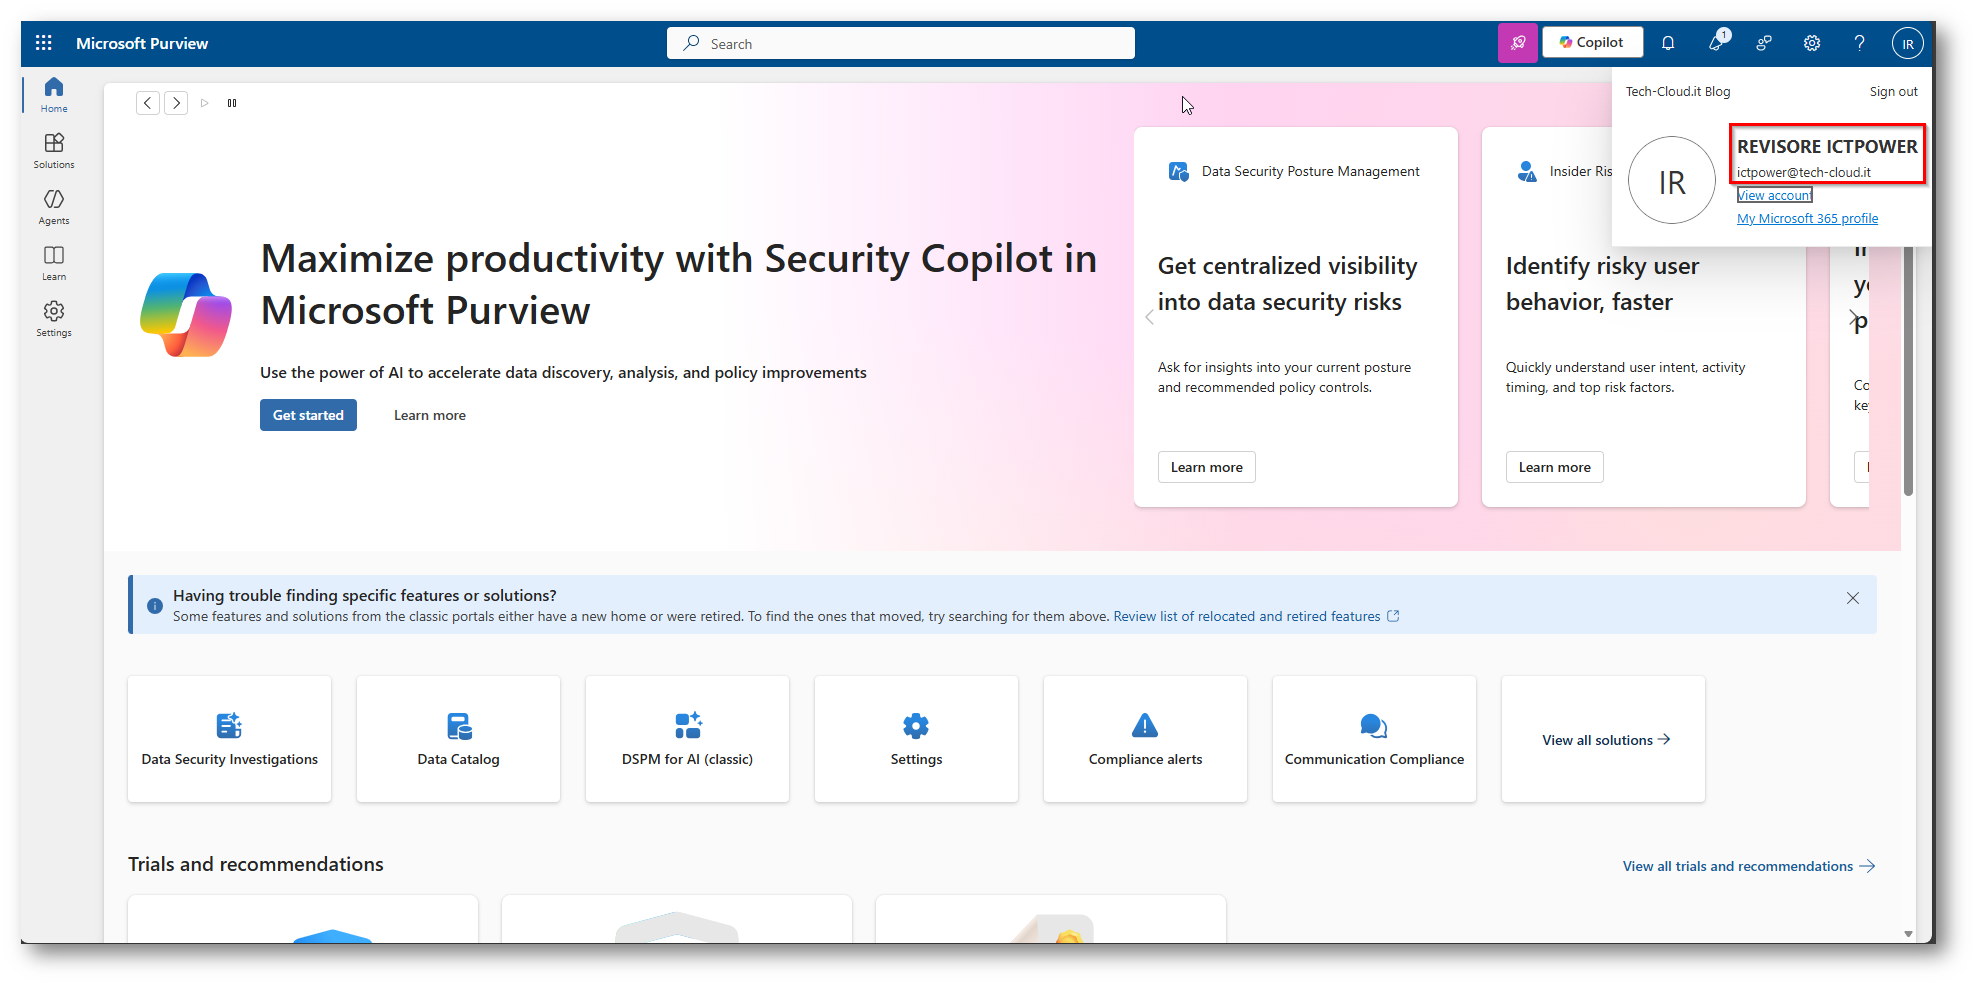
Task: Click the notifications bell icon
Action: (x=1668, y=43)
